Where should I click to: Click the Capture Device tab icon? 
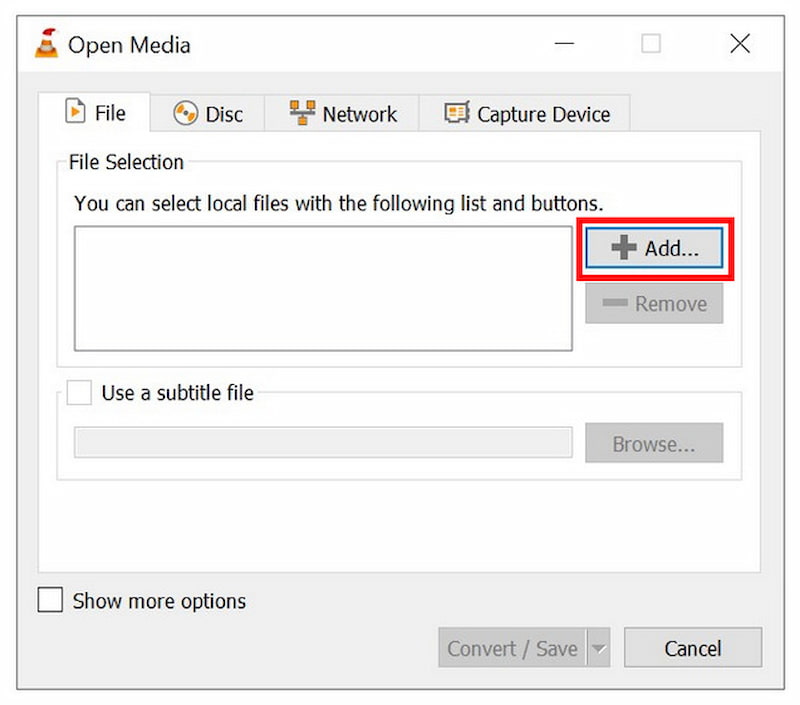[457, 113]
